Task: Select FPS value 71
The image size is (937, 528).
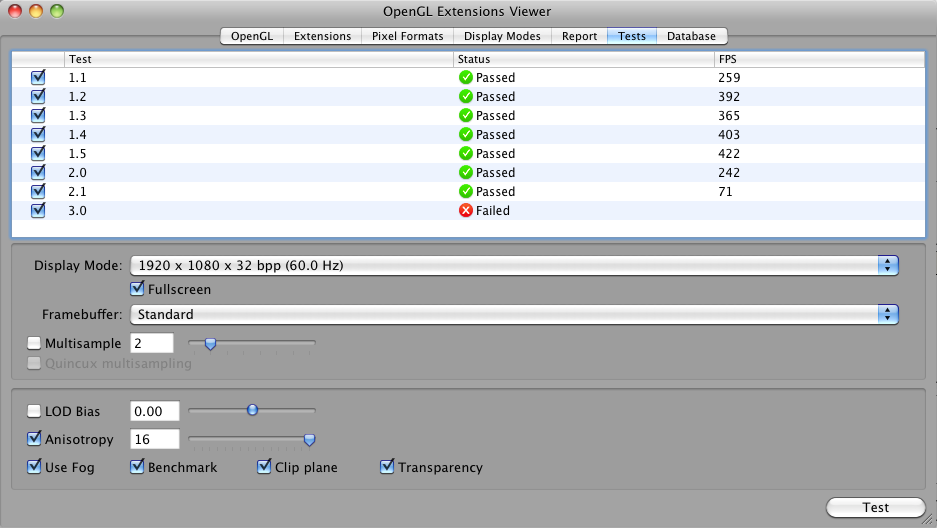Action: 725,192
